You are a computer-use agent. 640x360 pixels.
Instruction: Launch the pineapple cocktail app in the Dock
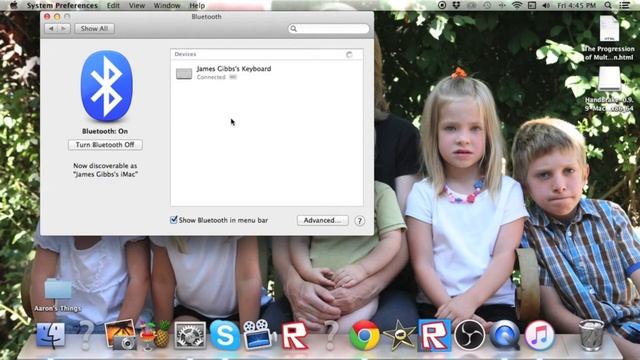155,335
